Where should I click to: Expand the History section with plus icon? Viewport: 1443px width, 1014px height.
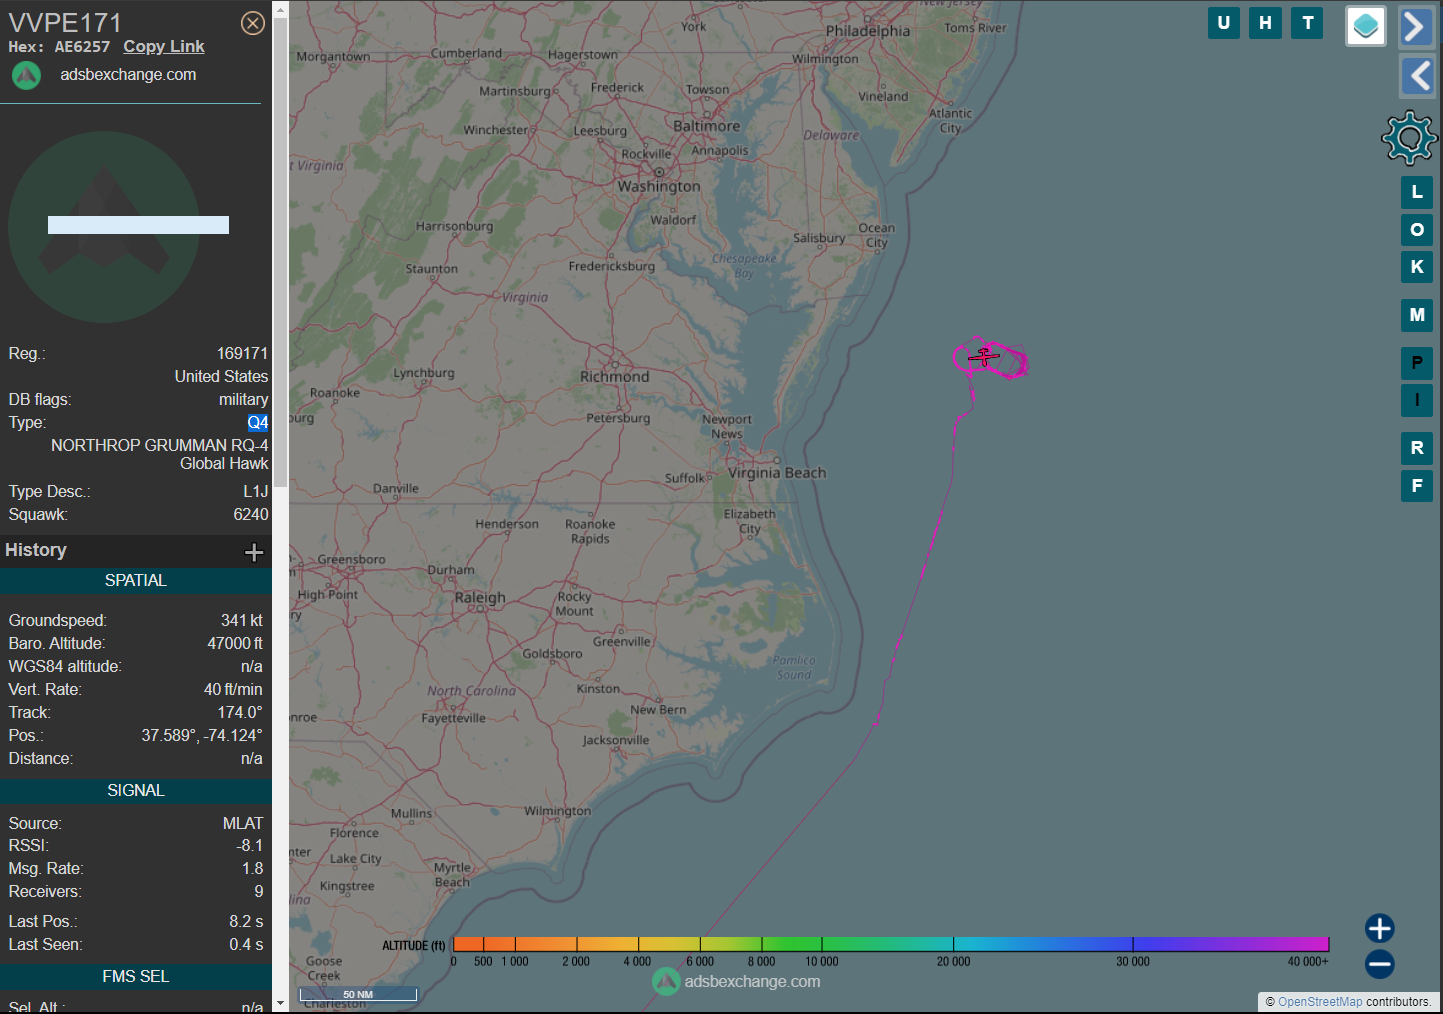254,552
